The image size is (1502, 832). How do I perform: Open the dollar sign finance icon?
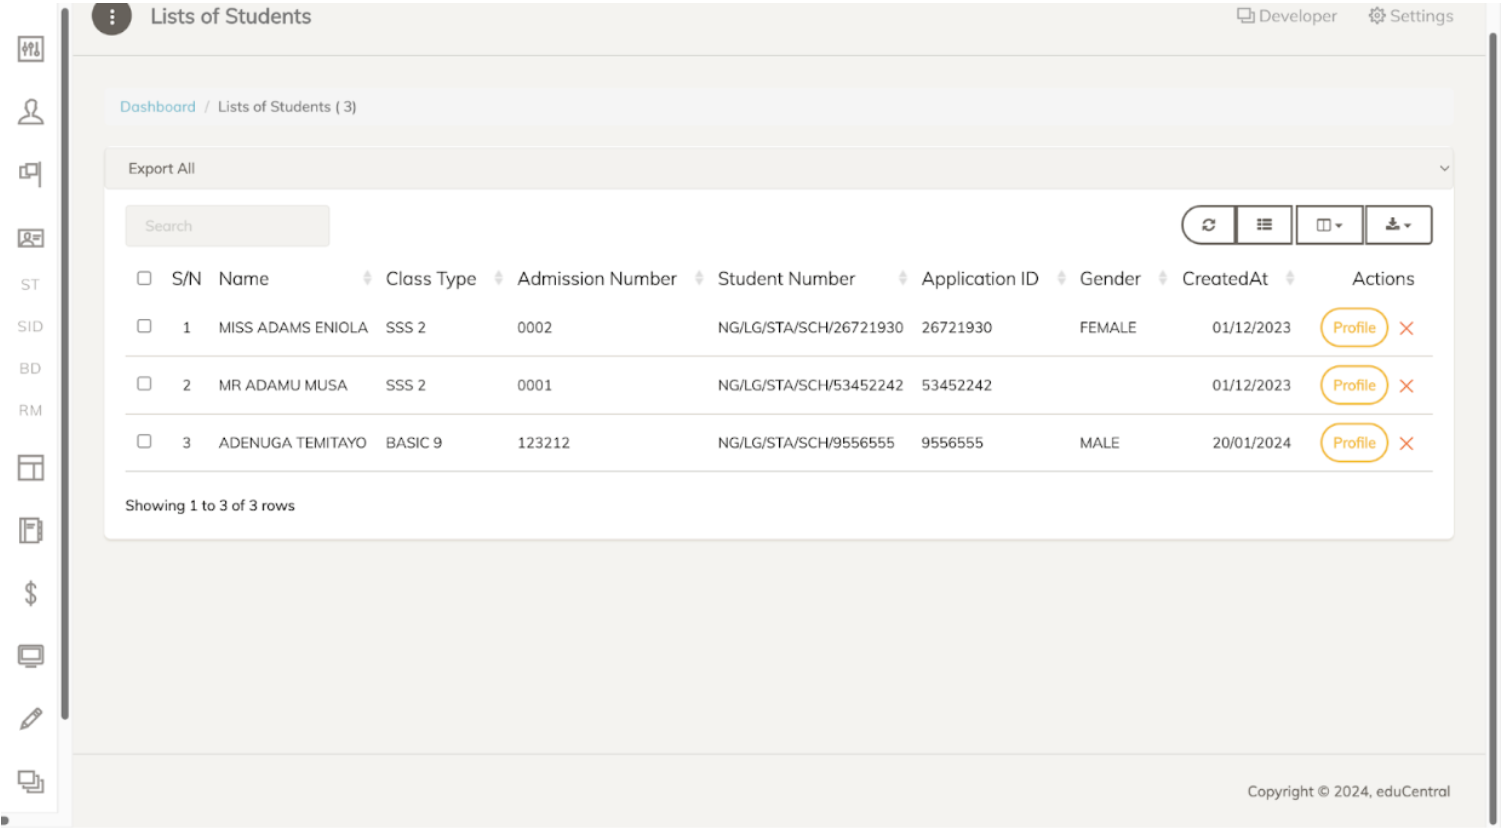(x=31, y=594)
